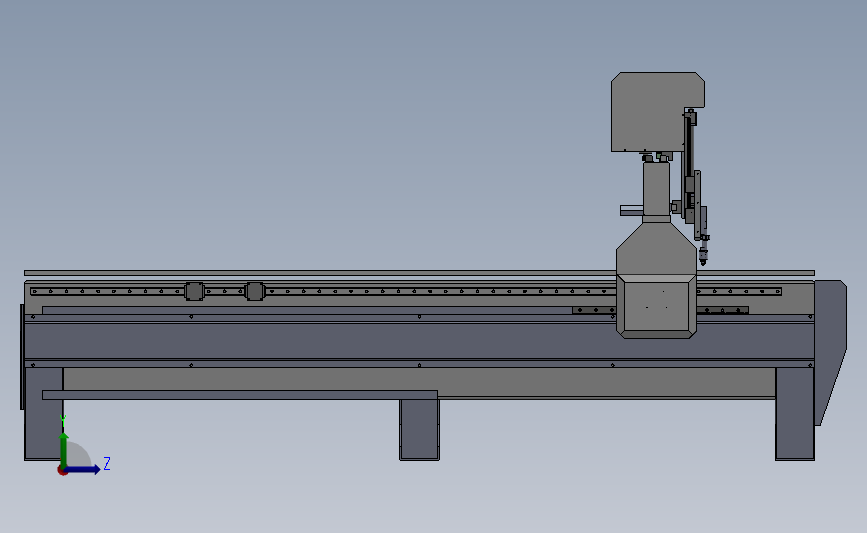
Task: Select the vertical Z-axis slide beside the motor box
Action: [x=689, y=166]
